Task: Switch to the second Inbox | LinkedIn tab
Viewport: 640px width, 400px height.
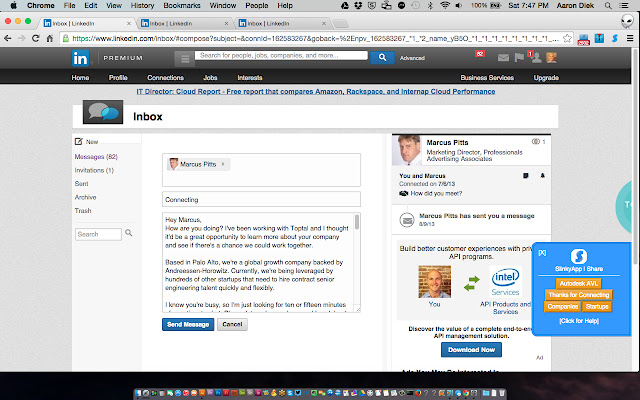Action: pos(184,23)
